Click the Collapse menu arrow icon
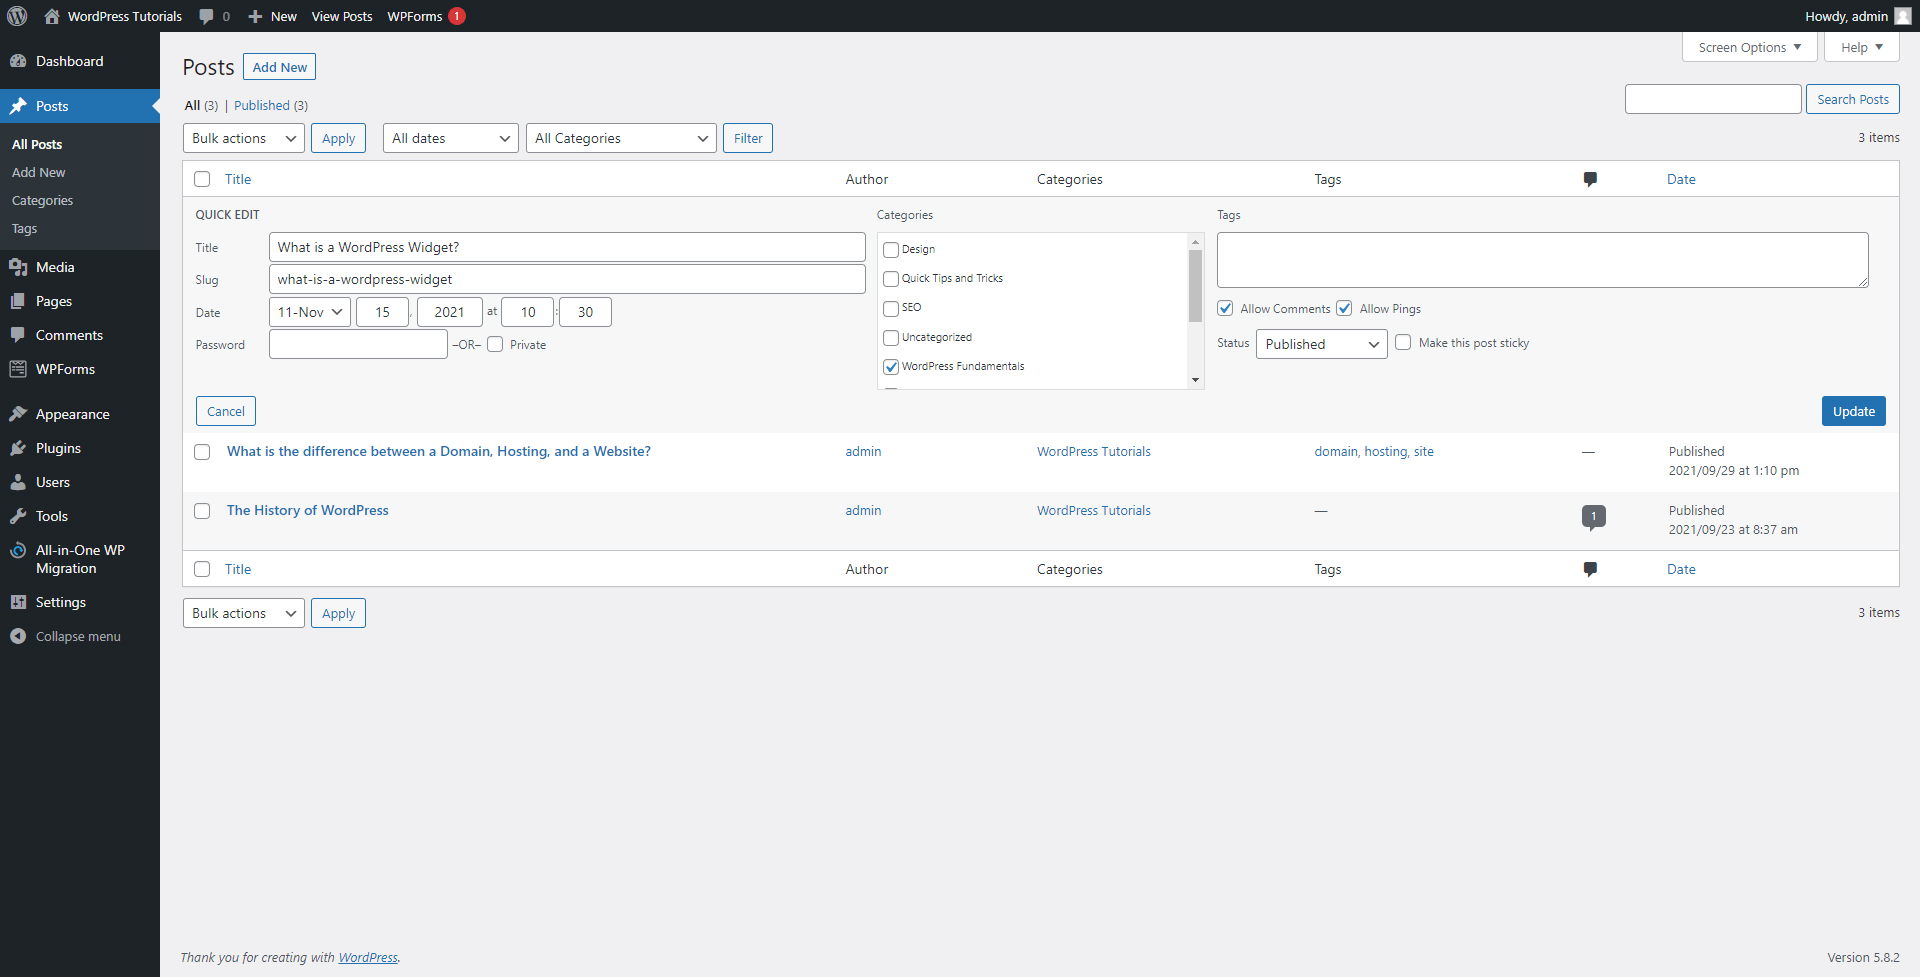The height and width of the screenshot is (977, 1920). coord(18,636)
